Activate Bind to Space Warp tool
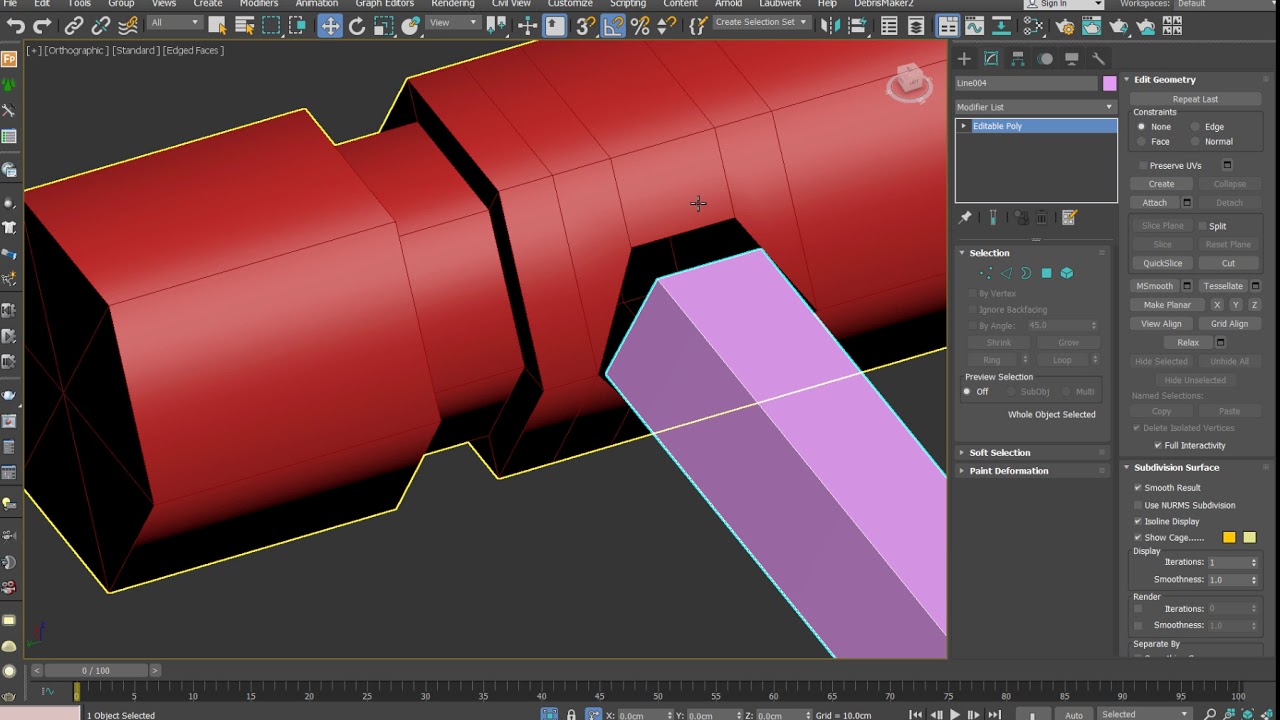The width and height of the screenshot is (1280, 720). [x=128, y=26]
